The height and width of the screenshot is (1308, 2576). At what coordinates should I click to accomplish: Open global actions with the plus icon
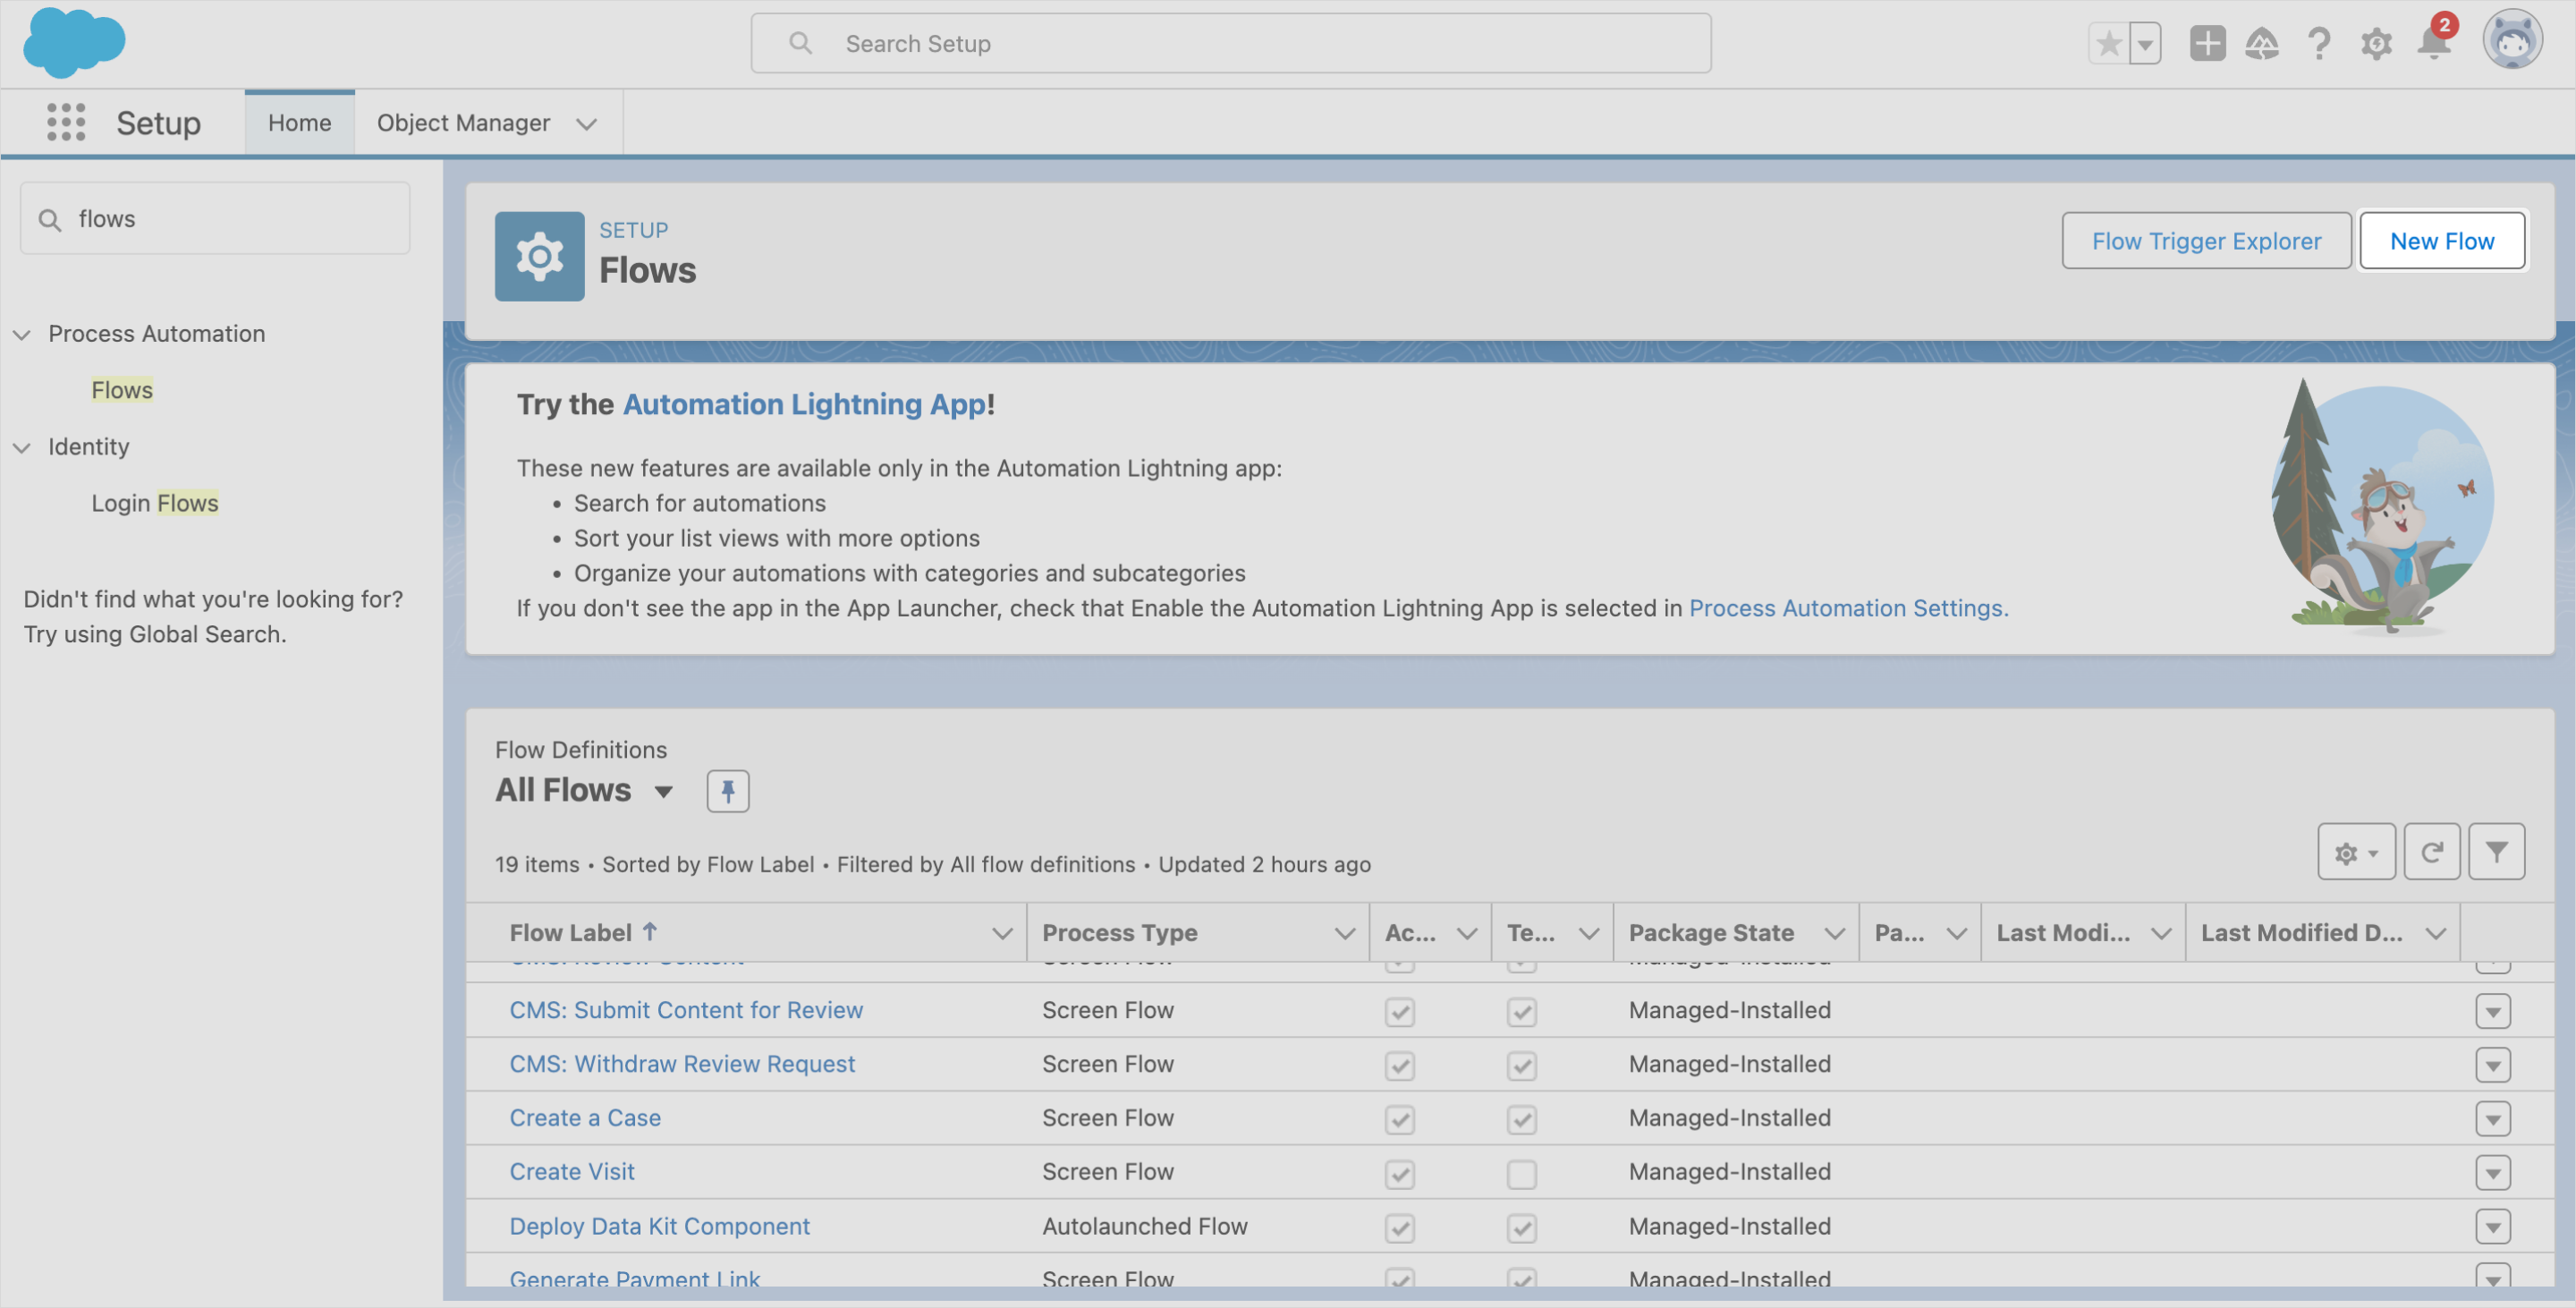pyautogui.click(x=2208, y=43)
